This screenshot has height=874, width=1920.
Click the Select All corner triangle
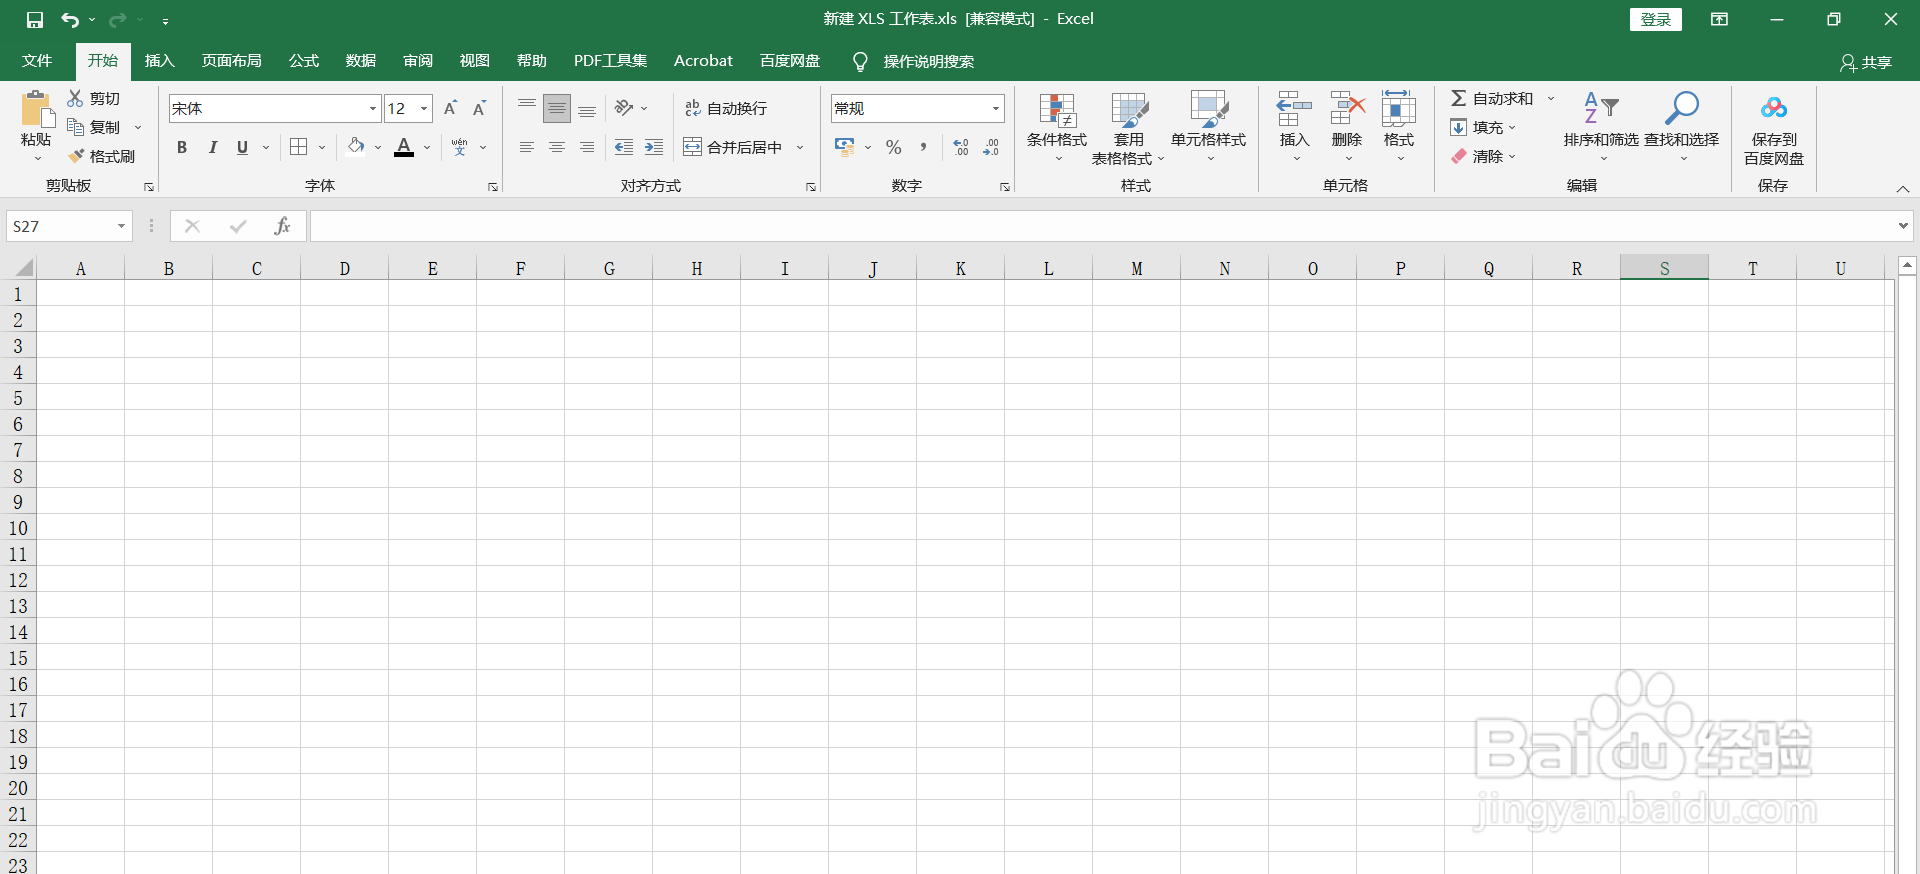coord(23,267)
